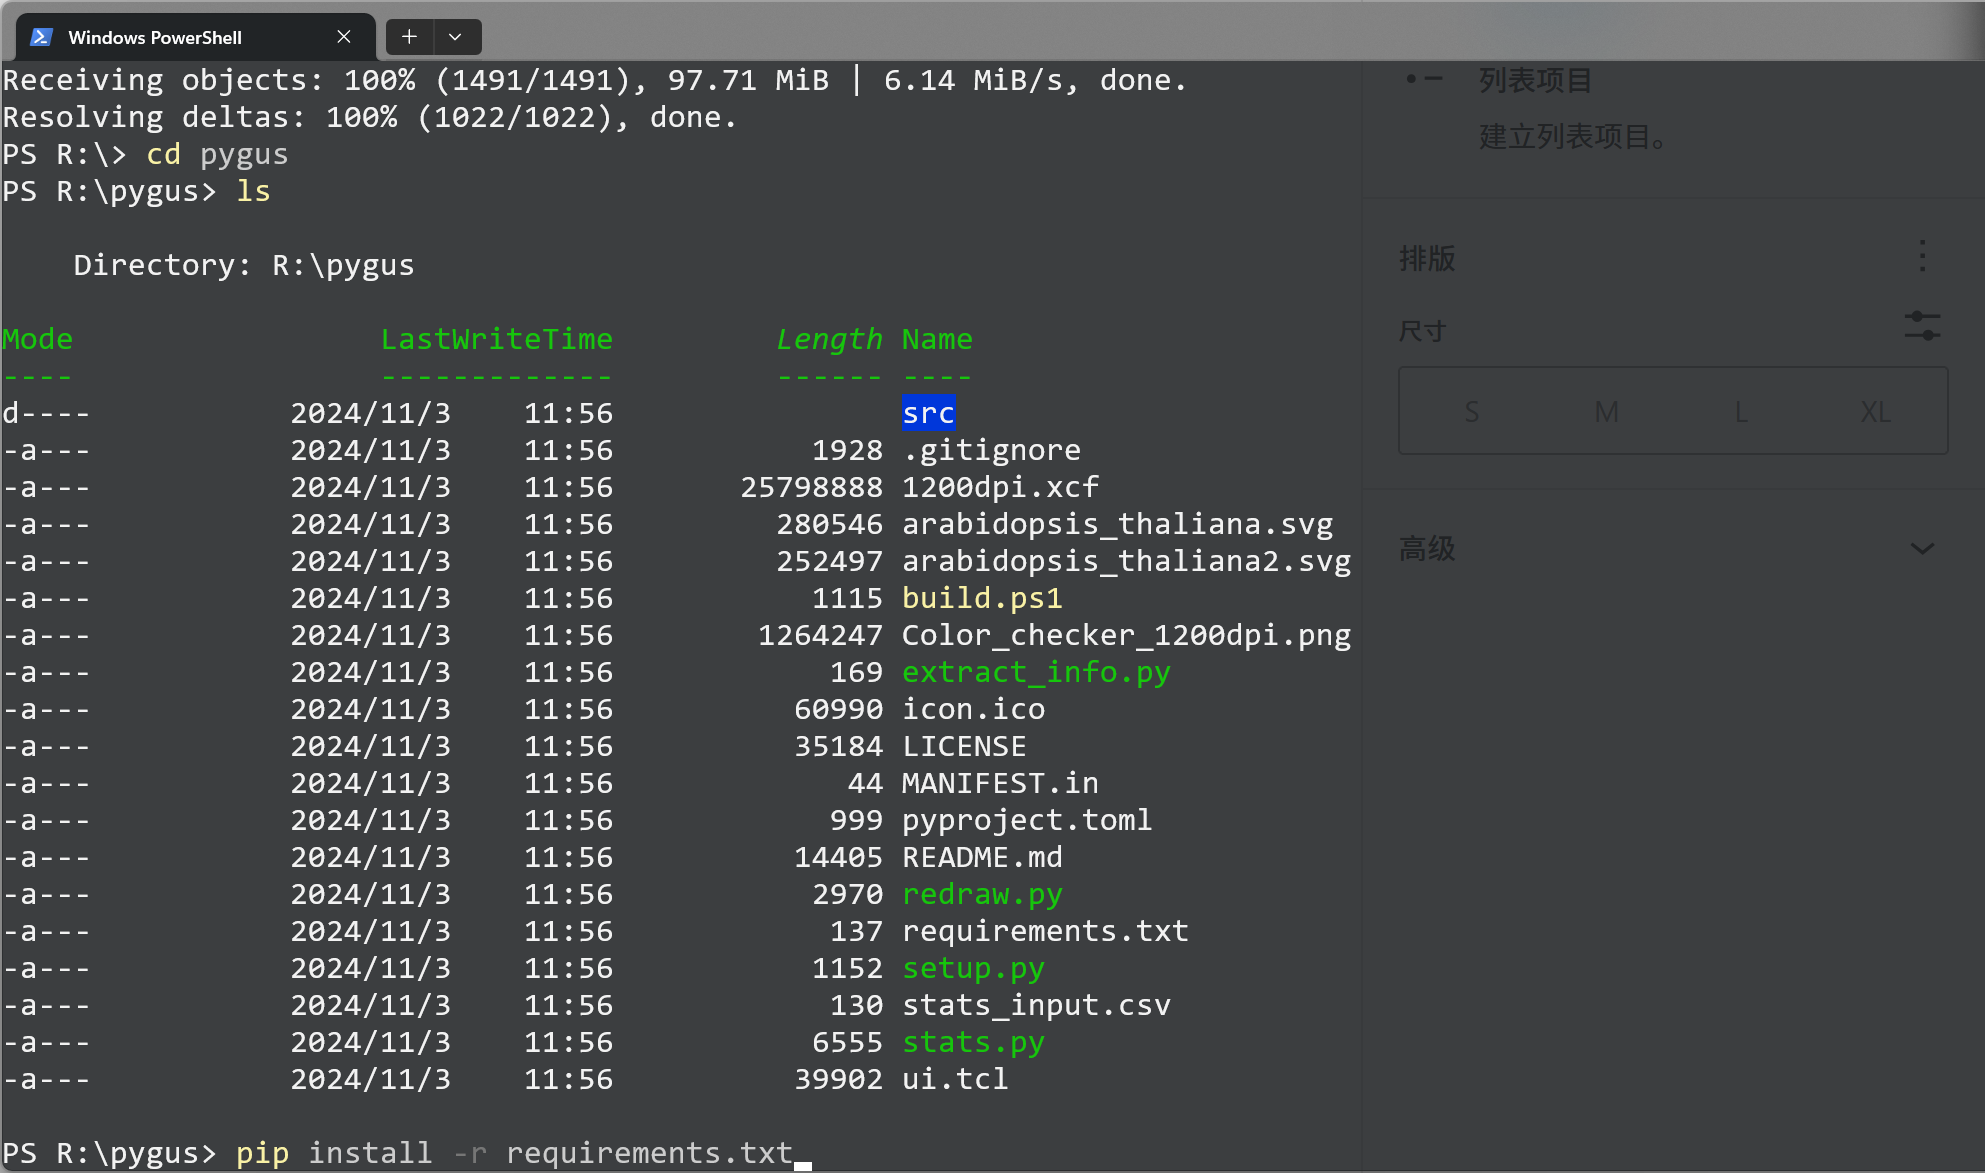Click the stats.py file name
This screenshot has height=1173, width=1985.
[x=973, y=1042]
